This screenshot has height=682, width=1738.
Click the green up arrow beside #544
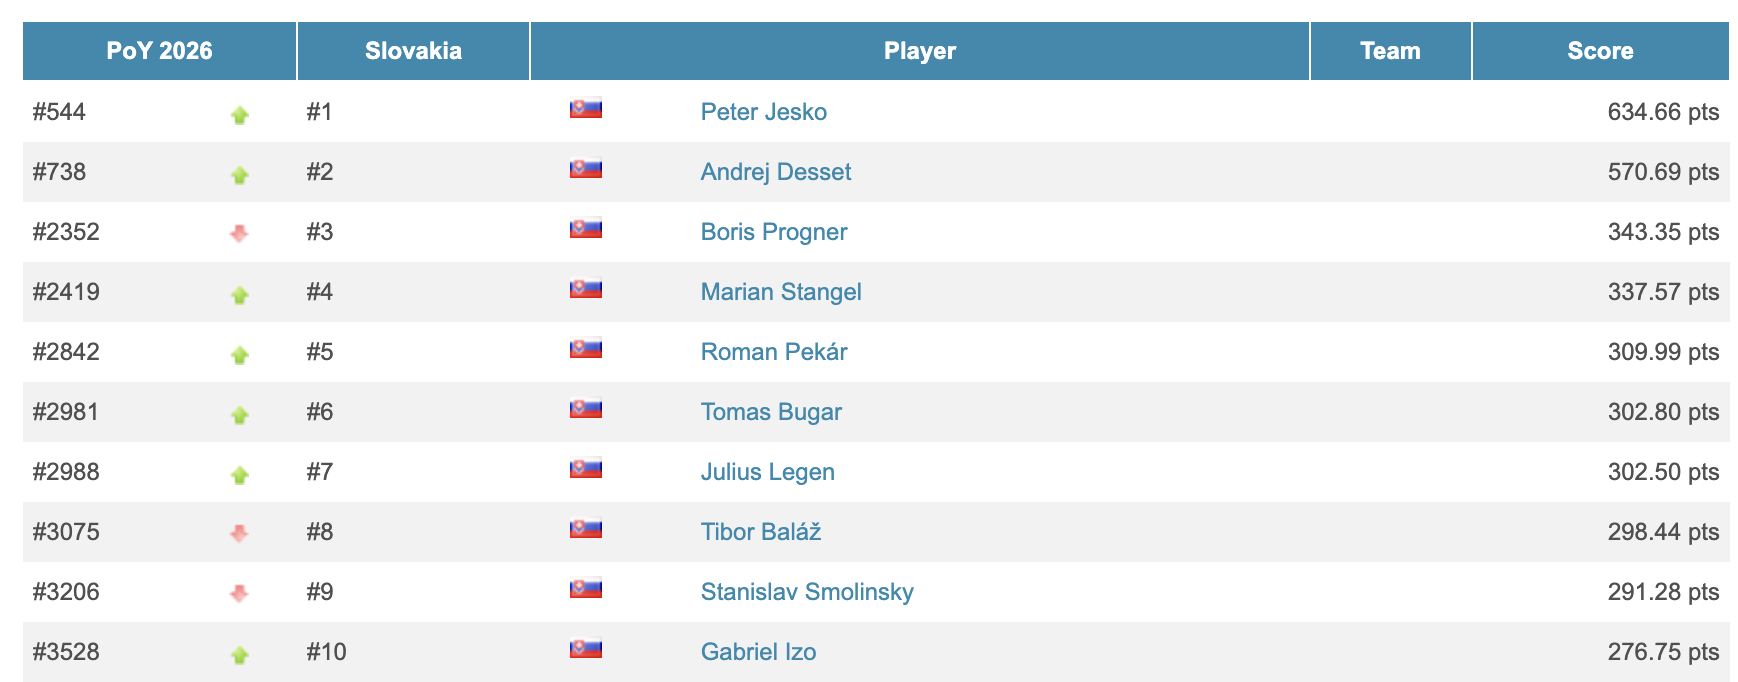coord(239,115)
